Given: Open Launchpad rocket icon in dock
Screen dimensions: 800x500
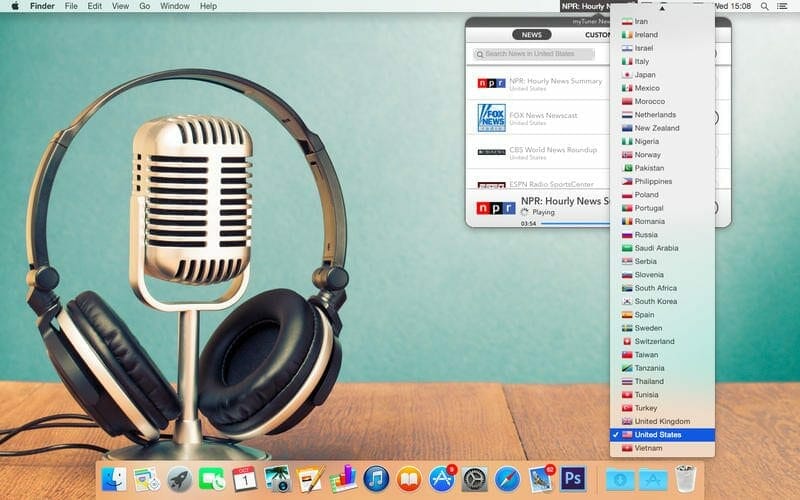Looking at the screenshot, I should [179, 478].
